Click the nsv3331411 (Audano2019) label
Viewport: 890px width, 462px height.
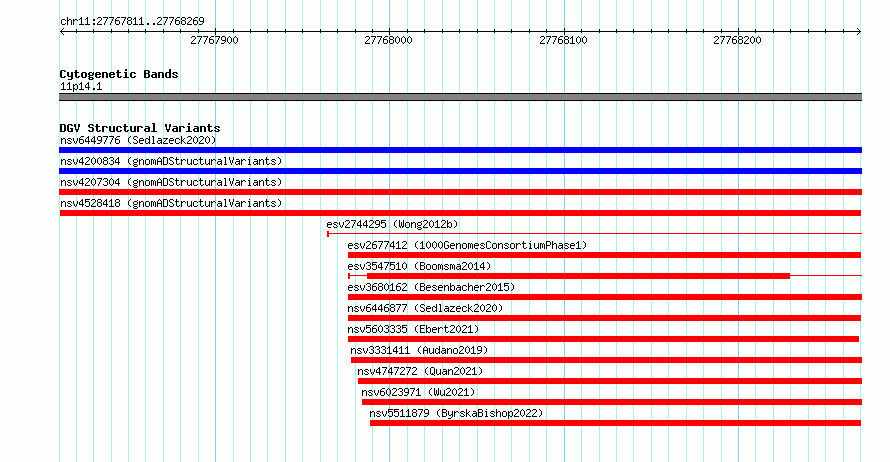(x=419, y=350)
